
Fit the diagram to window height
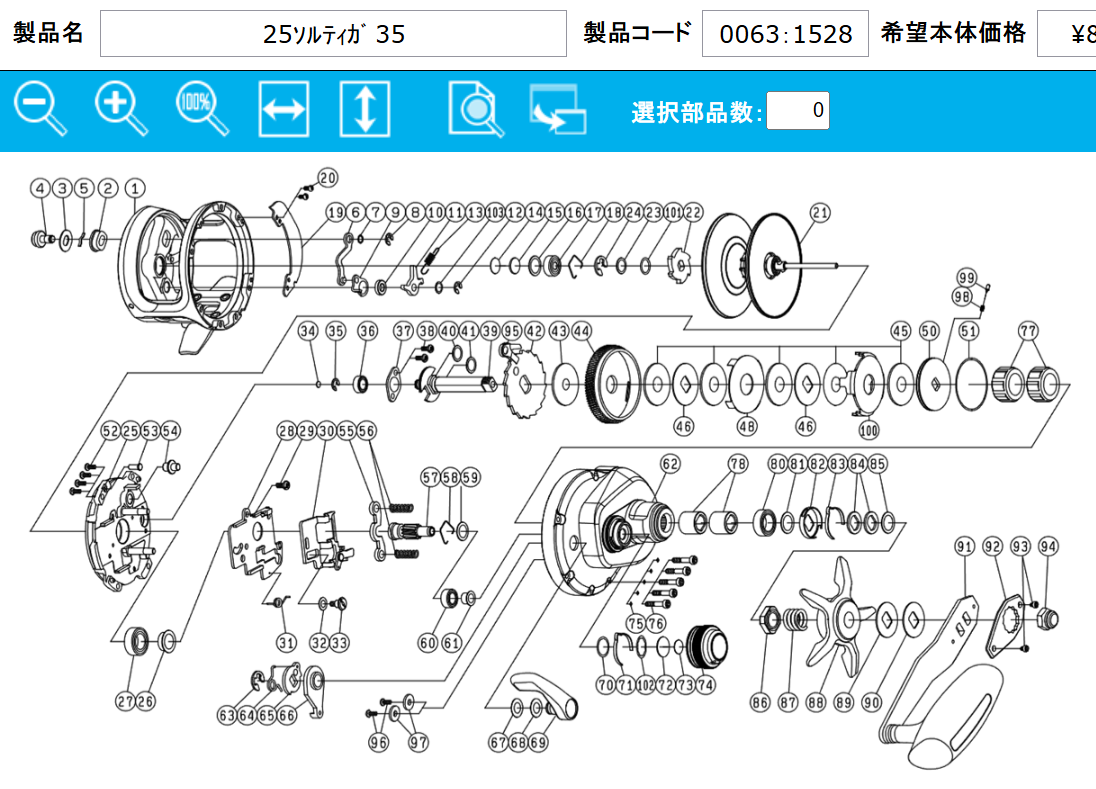click(x=364, y=109)
